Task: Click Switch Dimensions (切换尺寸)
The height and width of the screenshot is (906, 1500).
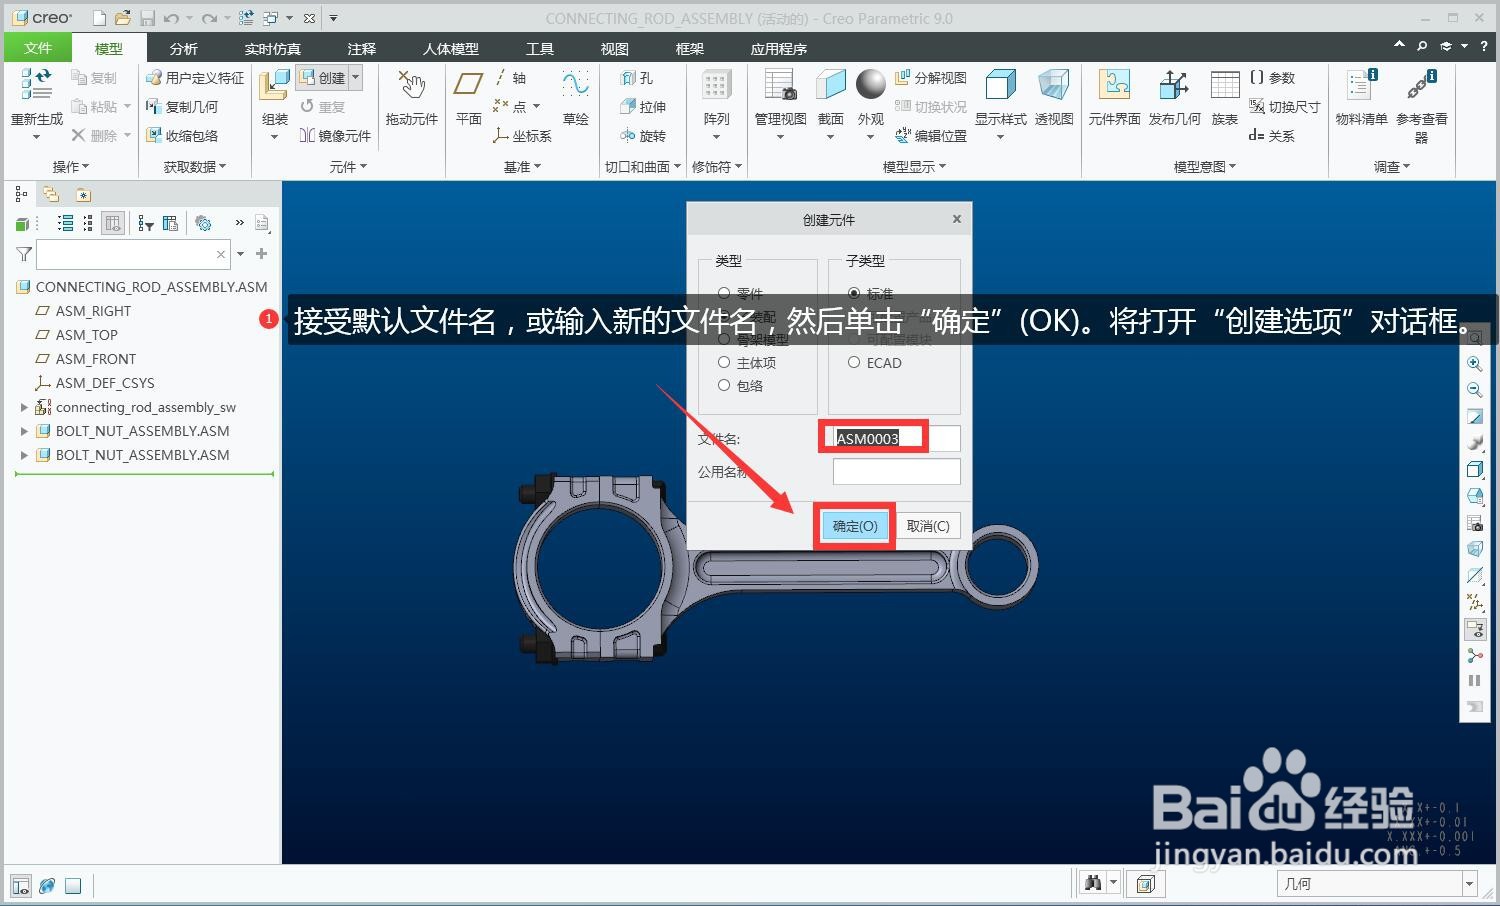Action: 1285,107
